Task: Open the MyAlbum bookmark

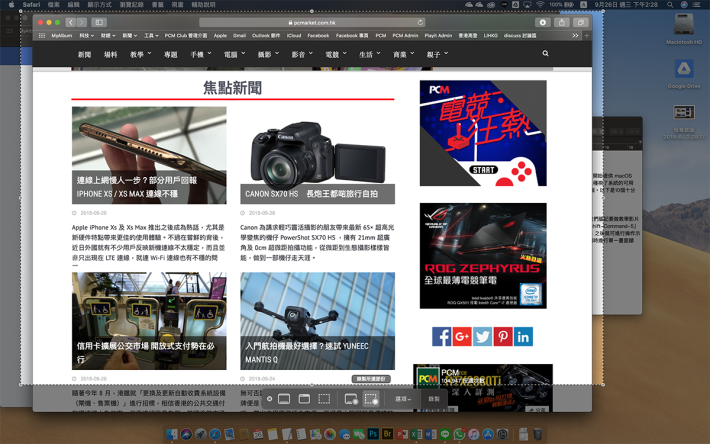Action: click(x=62, y=35)
